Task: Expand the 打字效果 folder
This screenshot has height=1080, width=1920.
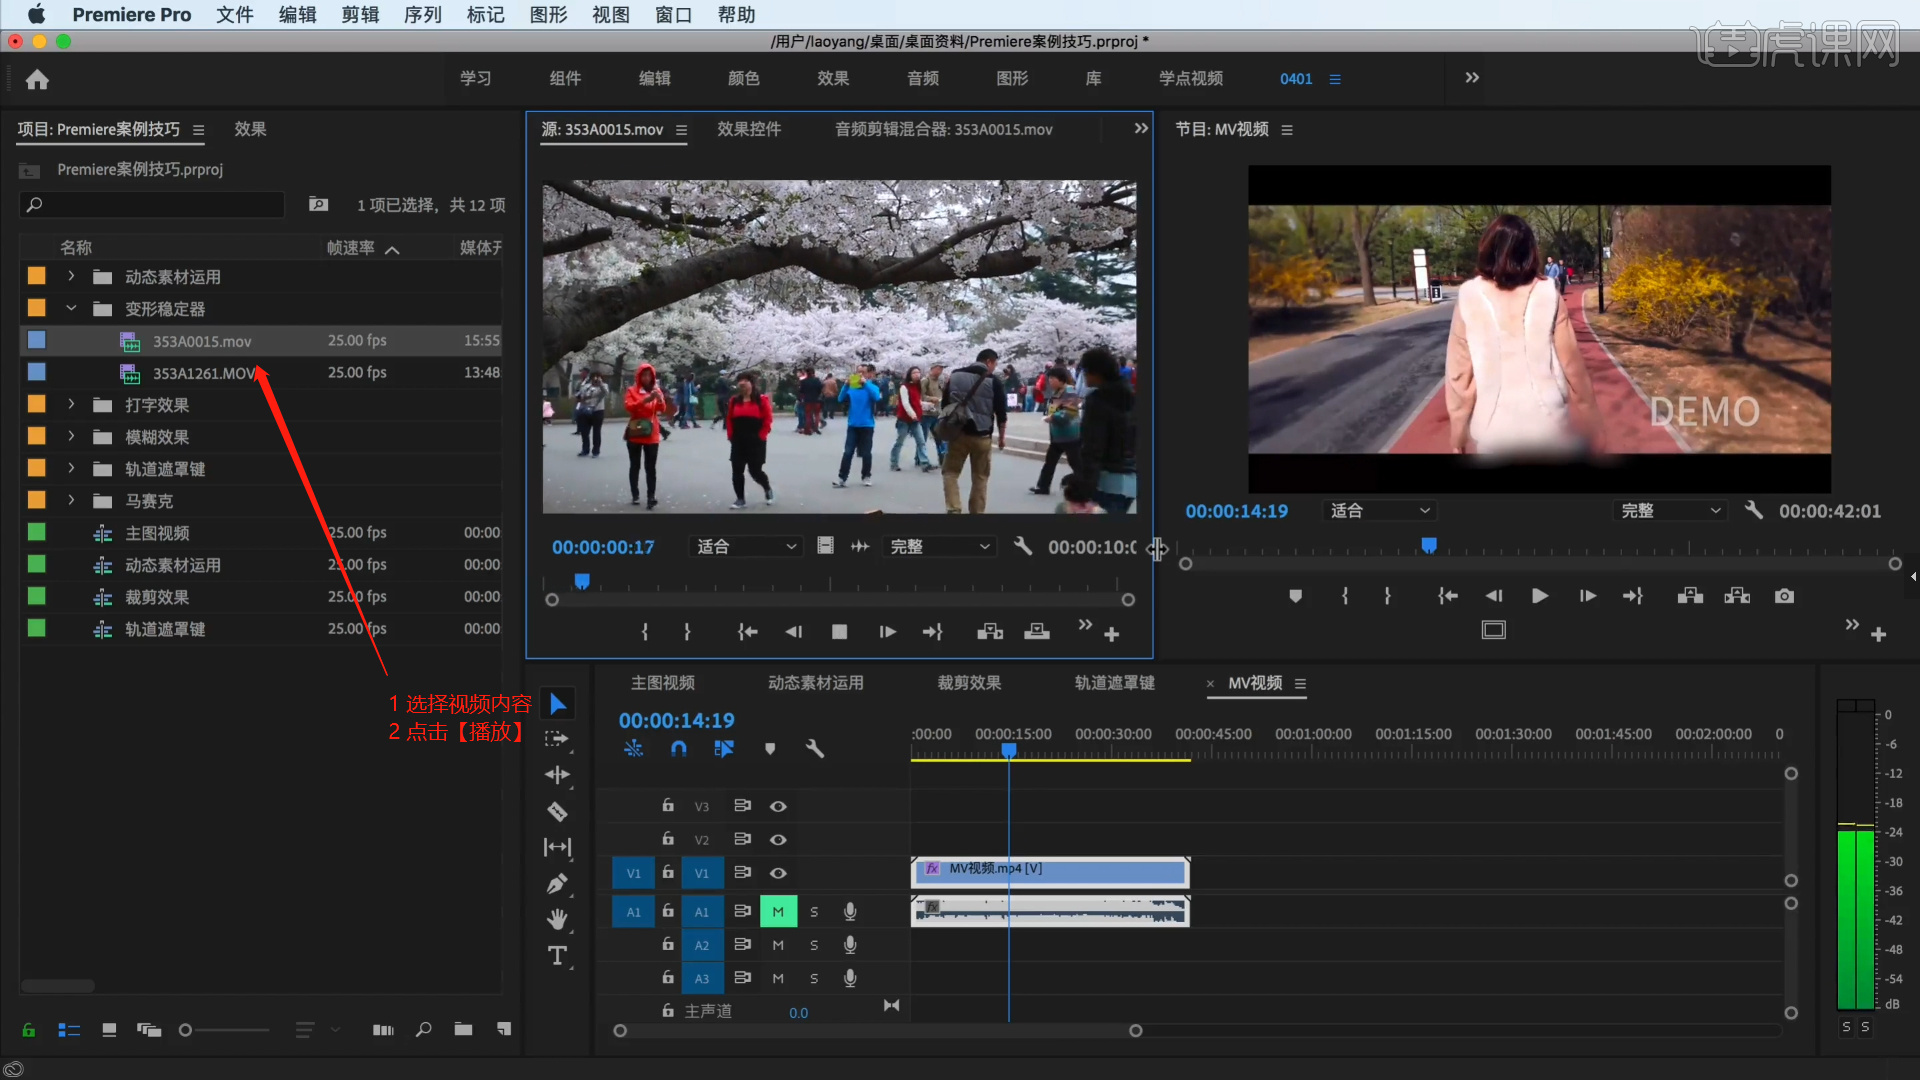Action: coord(71,405)
